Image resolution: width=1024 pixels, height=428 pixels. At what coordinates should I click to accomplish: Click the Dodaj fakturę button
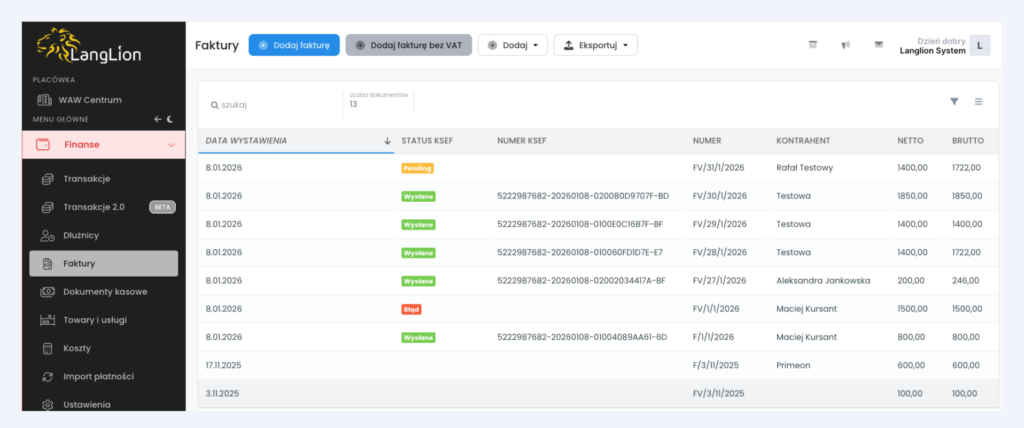294,45
